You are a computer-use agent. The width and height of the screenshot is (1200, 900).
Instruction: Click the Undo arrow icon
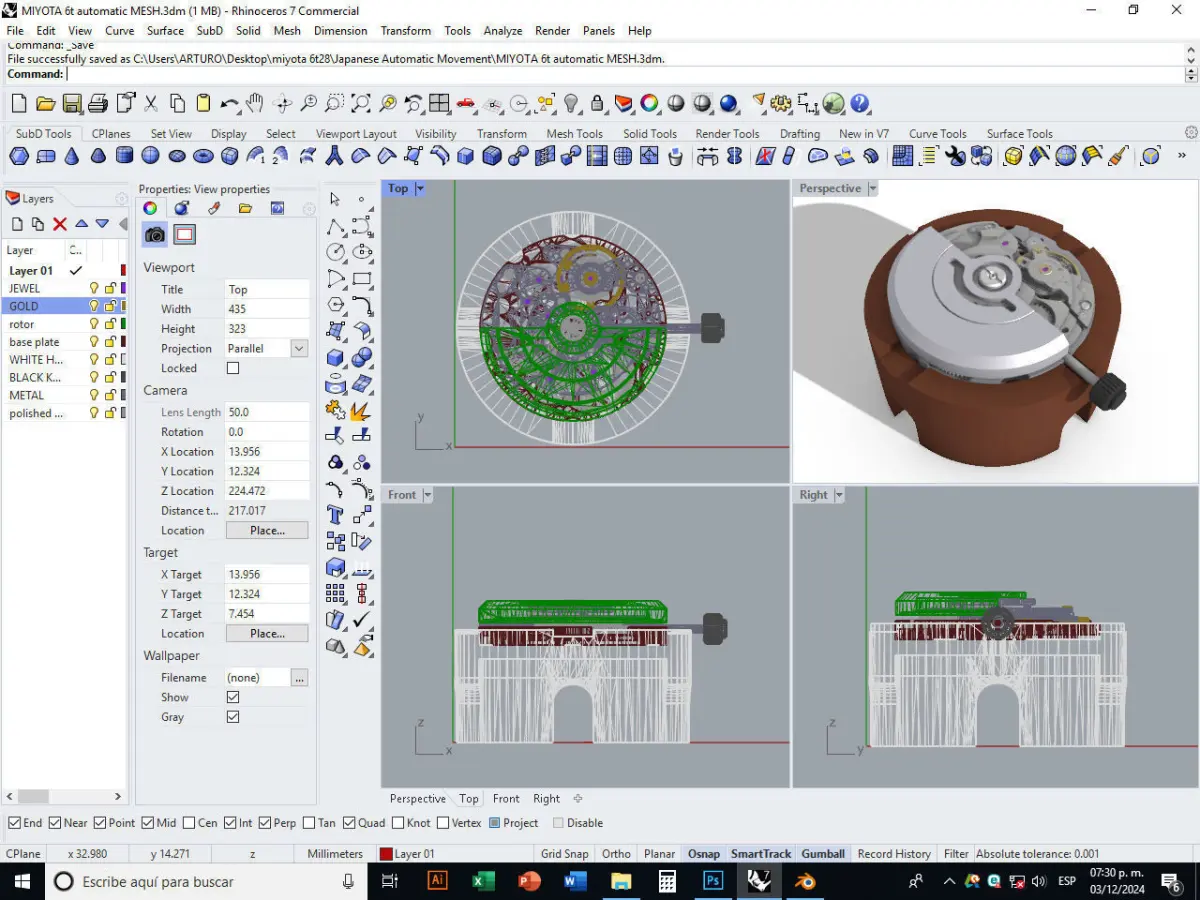pyautogui.click(x=229, y=103)
